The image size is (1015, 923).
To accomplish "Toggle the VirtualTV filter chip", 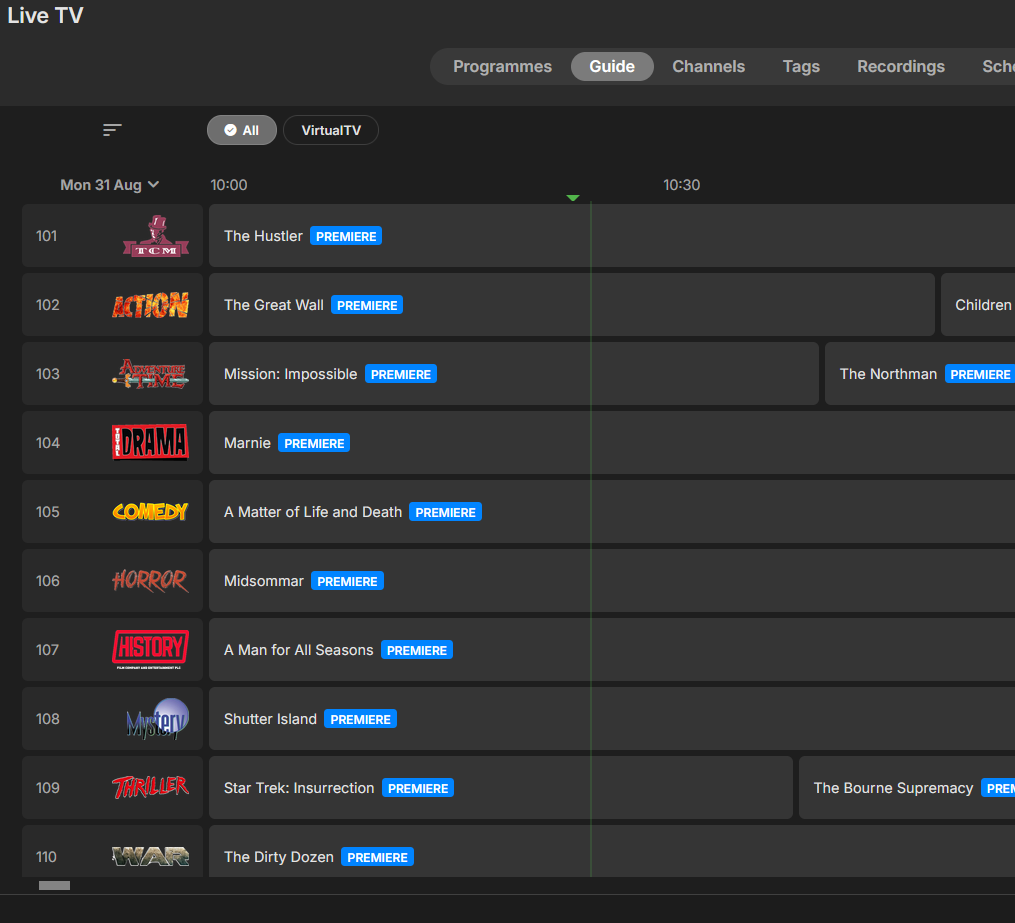I will point(331,130).
